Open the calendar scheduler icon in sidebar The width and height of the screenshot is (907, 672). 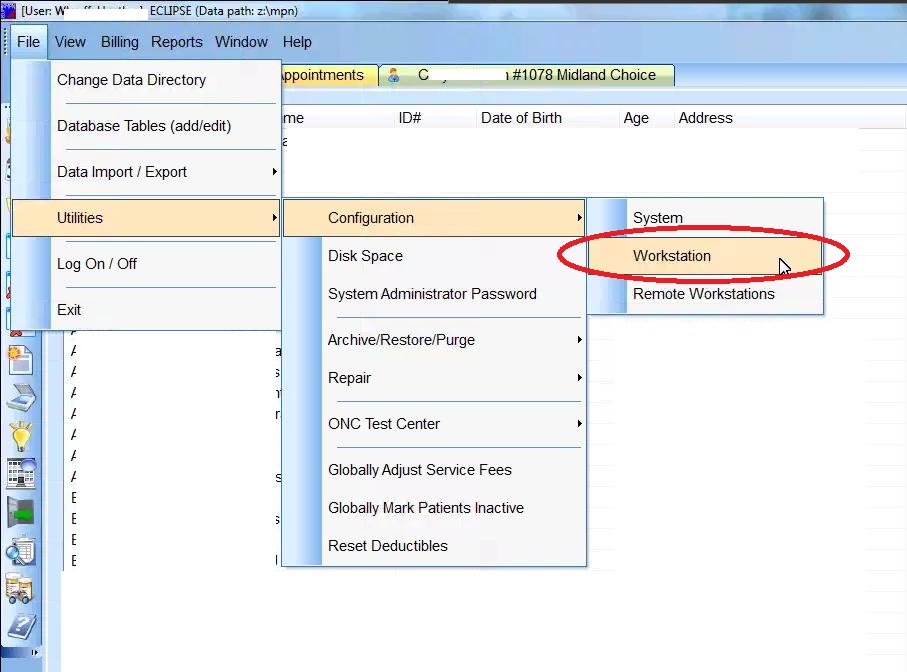coord(21,474)
